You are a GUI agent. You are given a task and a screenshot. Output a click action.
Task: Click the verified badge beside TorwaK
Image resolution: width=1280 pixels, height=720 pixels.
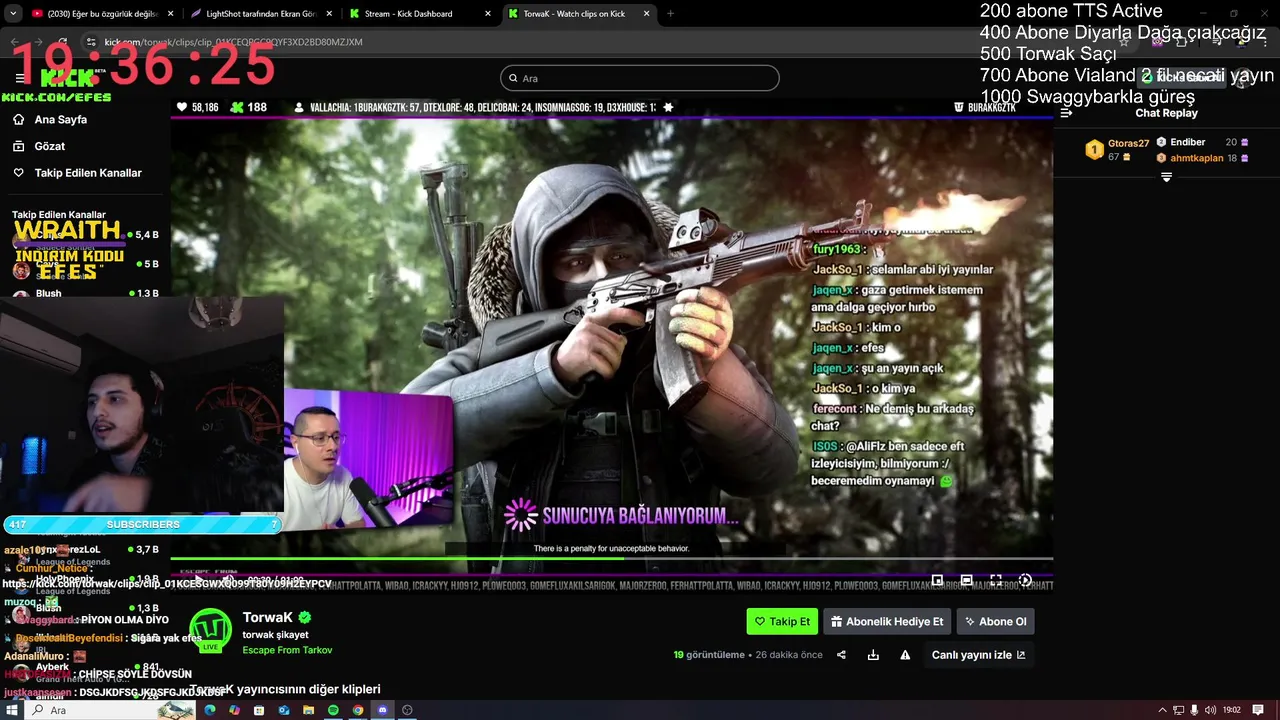click(x=305, y=618)
